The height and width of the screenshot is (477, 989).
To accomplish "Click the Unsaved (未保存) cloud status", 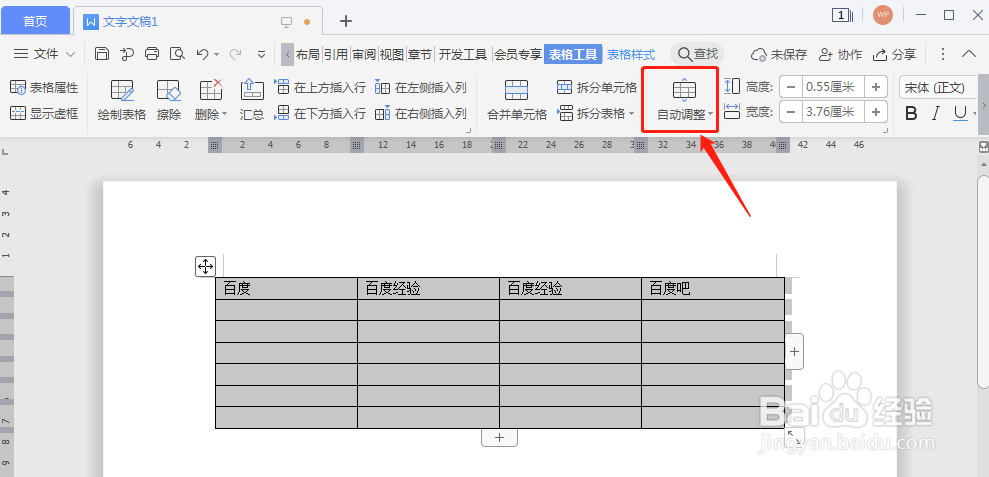I will click(779, 54).
